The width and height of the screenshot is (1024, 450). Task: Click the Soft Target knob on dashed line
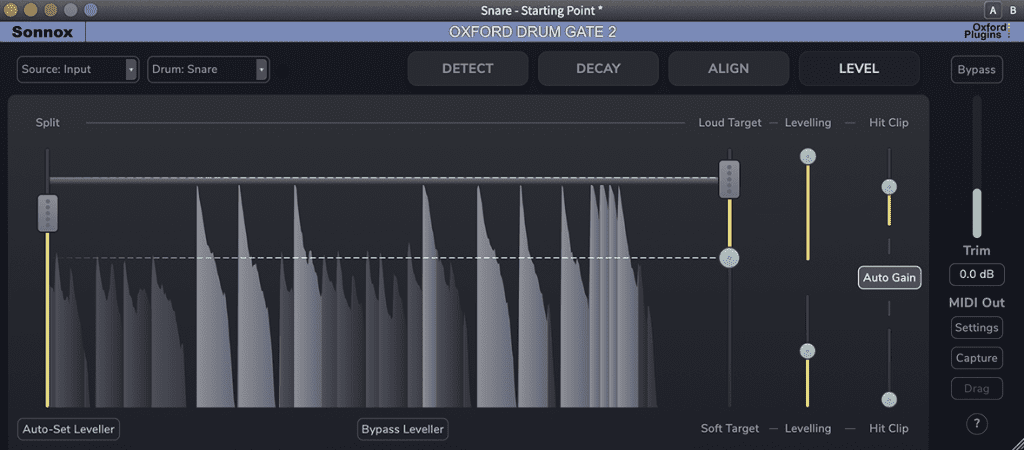[x=730, y=258]
